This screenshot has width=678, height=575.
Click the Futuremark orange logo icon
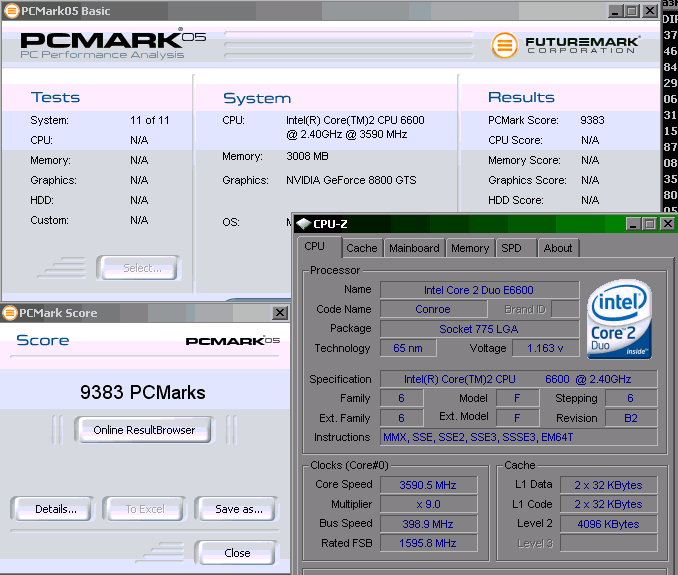point(504,45)
